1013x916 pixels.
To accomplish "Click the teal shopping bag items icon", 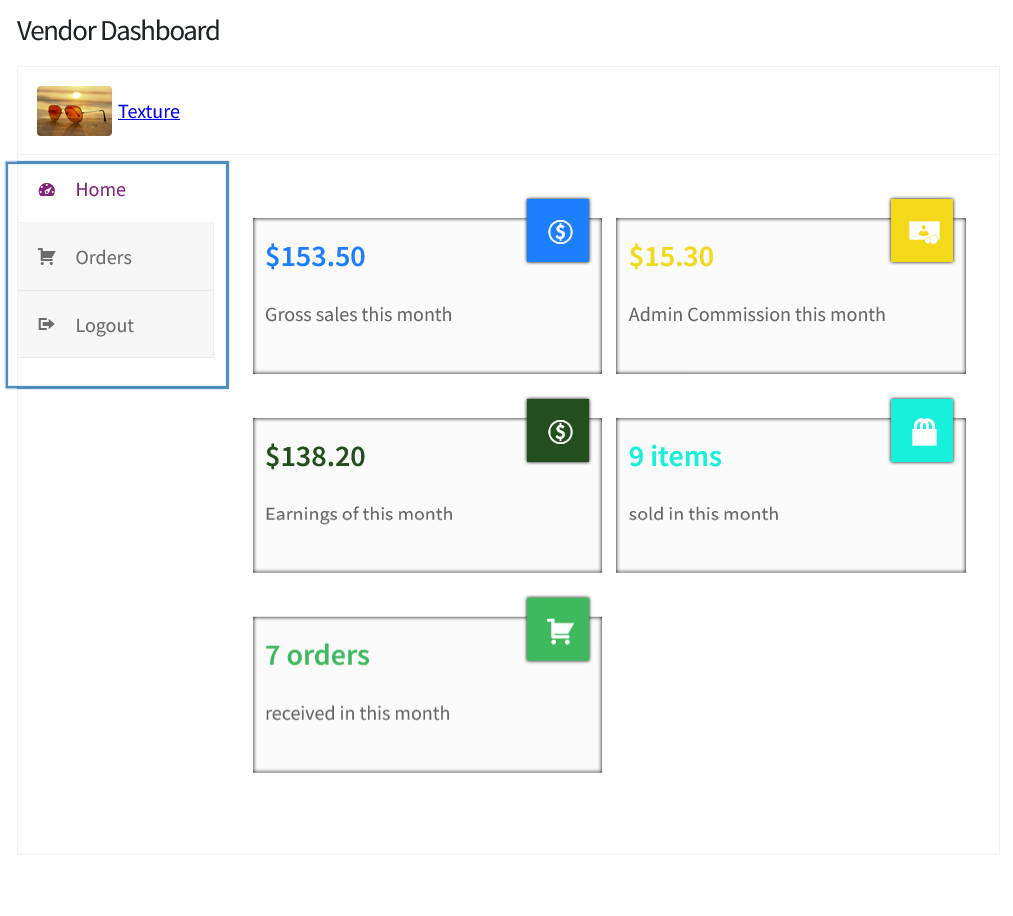I will pos(921,430).
